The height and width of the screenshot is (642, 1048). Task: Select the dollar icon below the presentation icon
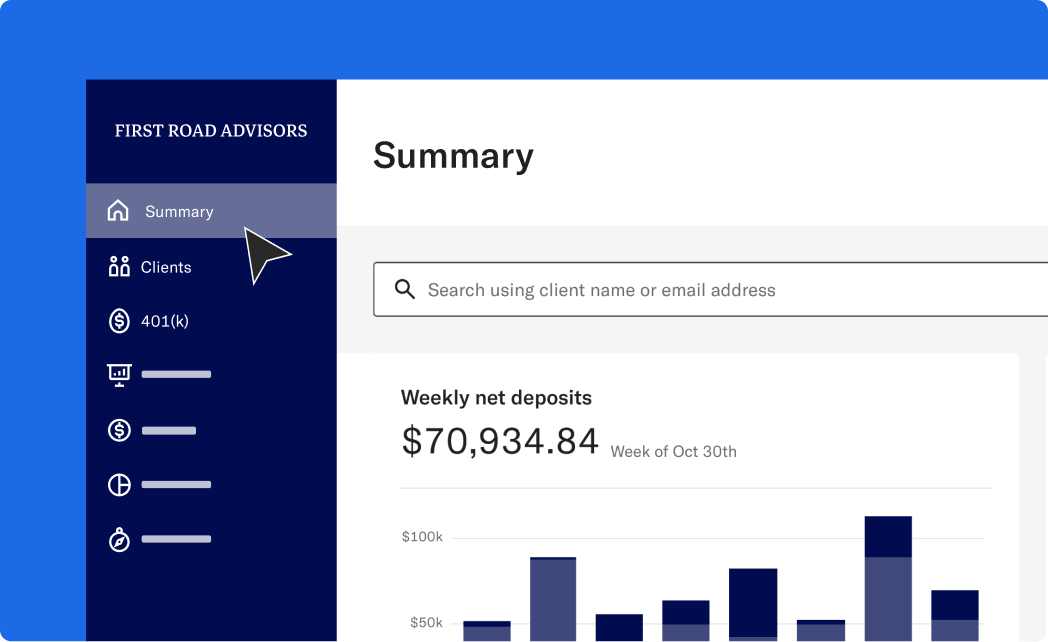click(119, 430)
